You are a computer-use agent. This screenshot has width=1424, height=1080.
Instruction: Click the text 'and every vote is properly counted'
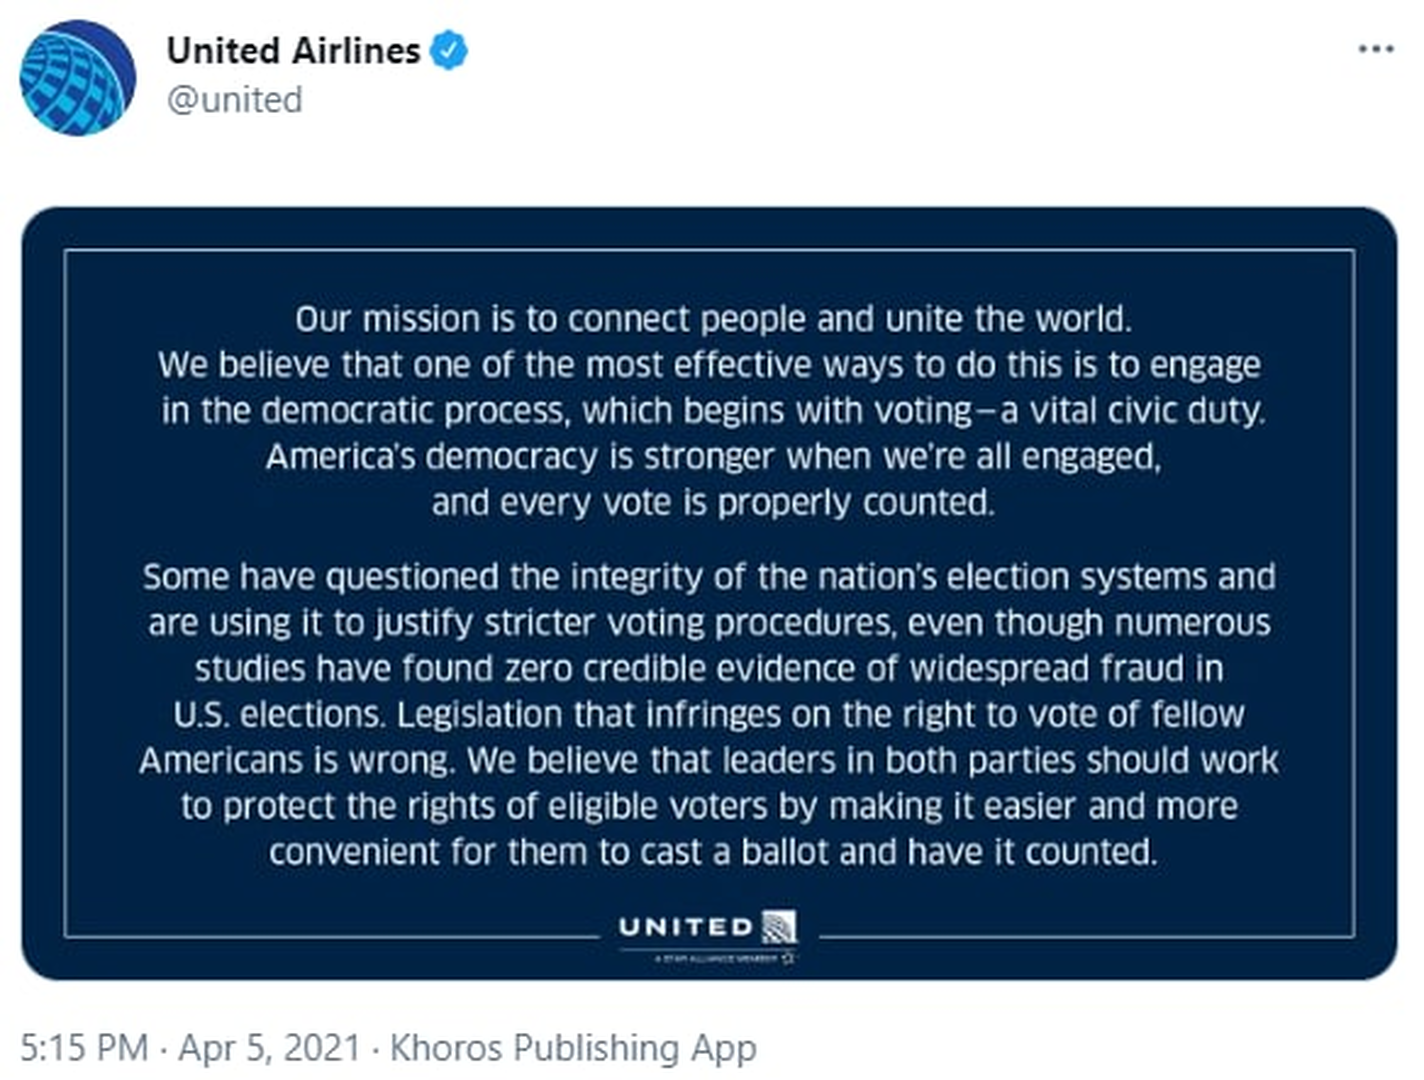tap(712, 502)
